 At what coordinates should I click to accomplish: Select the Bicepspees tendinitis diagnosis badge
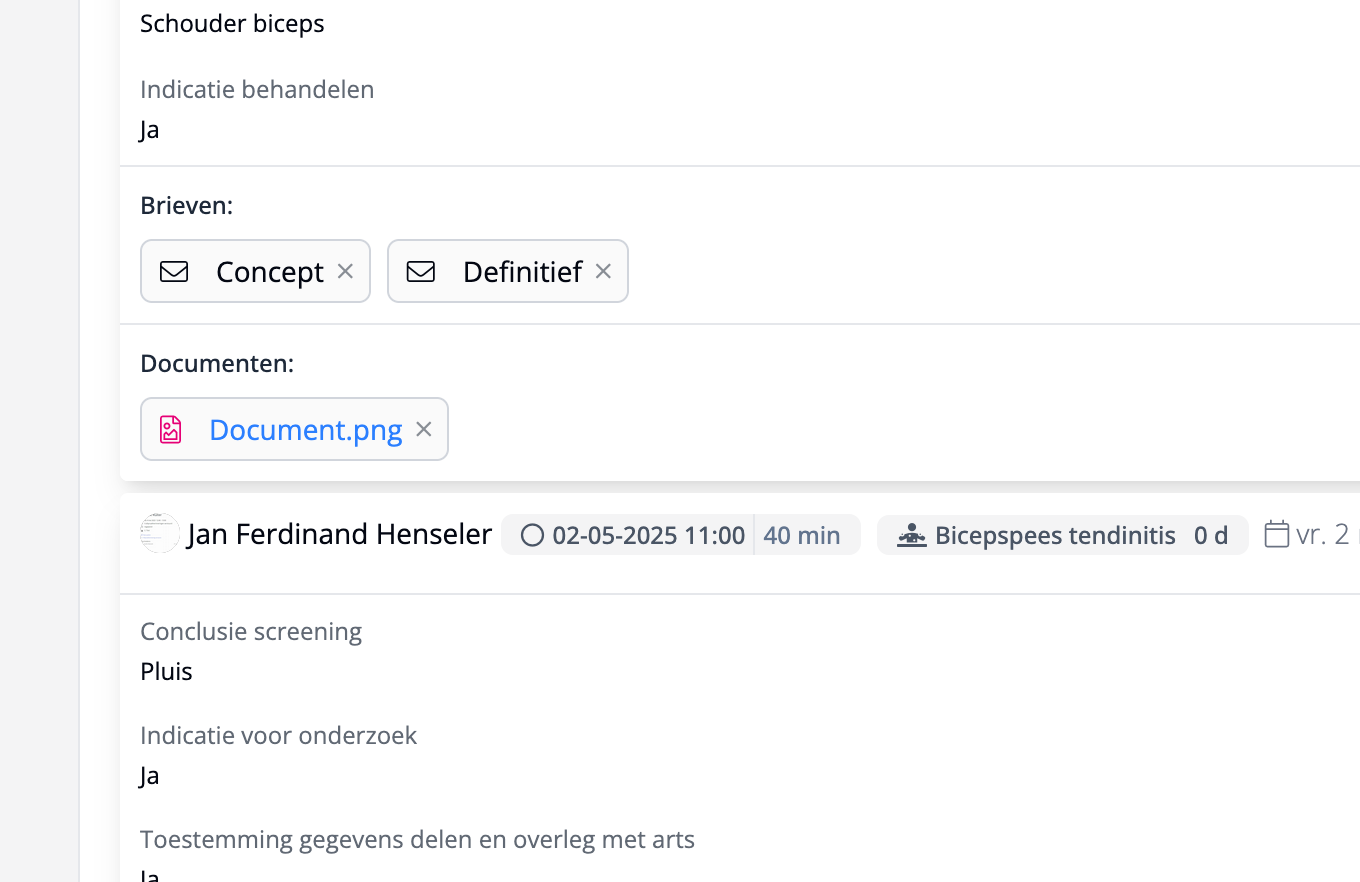(1054, 535)
